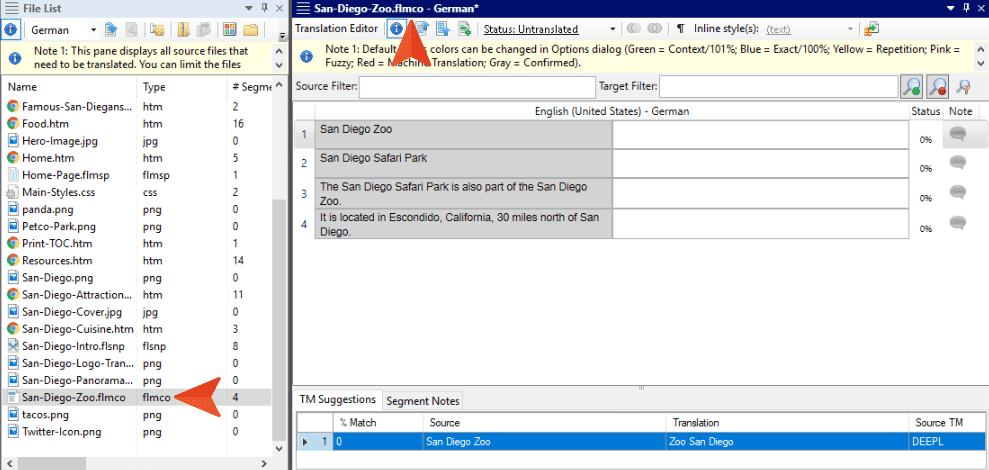Toggle the paragraph marks pilcrow button
Viewport: 989px width, 470px height.
click(x=680, y=29)
